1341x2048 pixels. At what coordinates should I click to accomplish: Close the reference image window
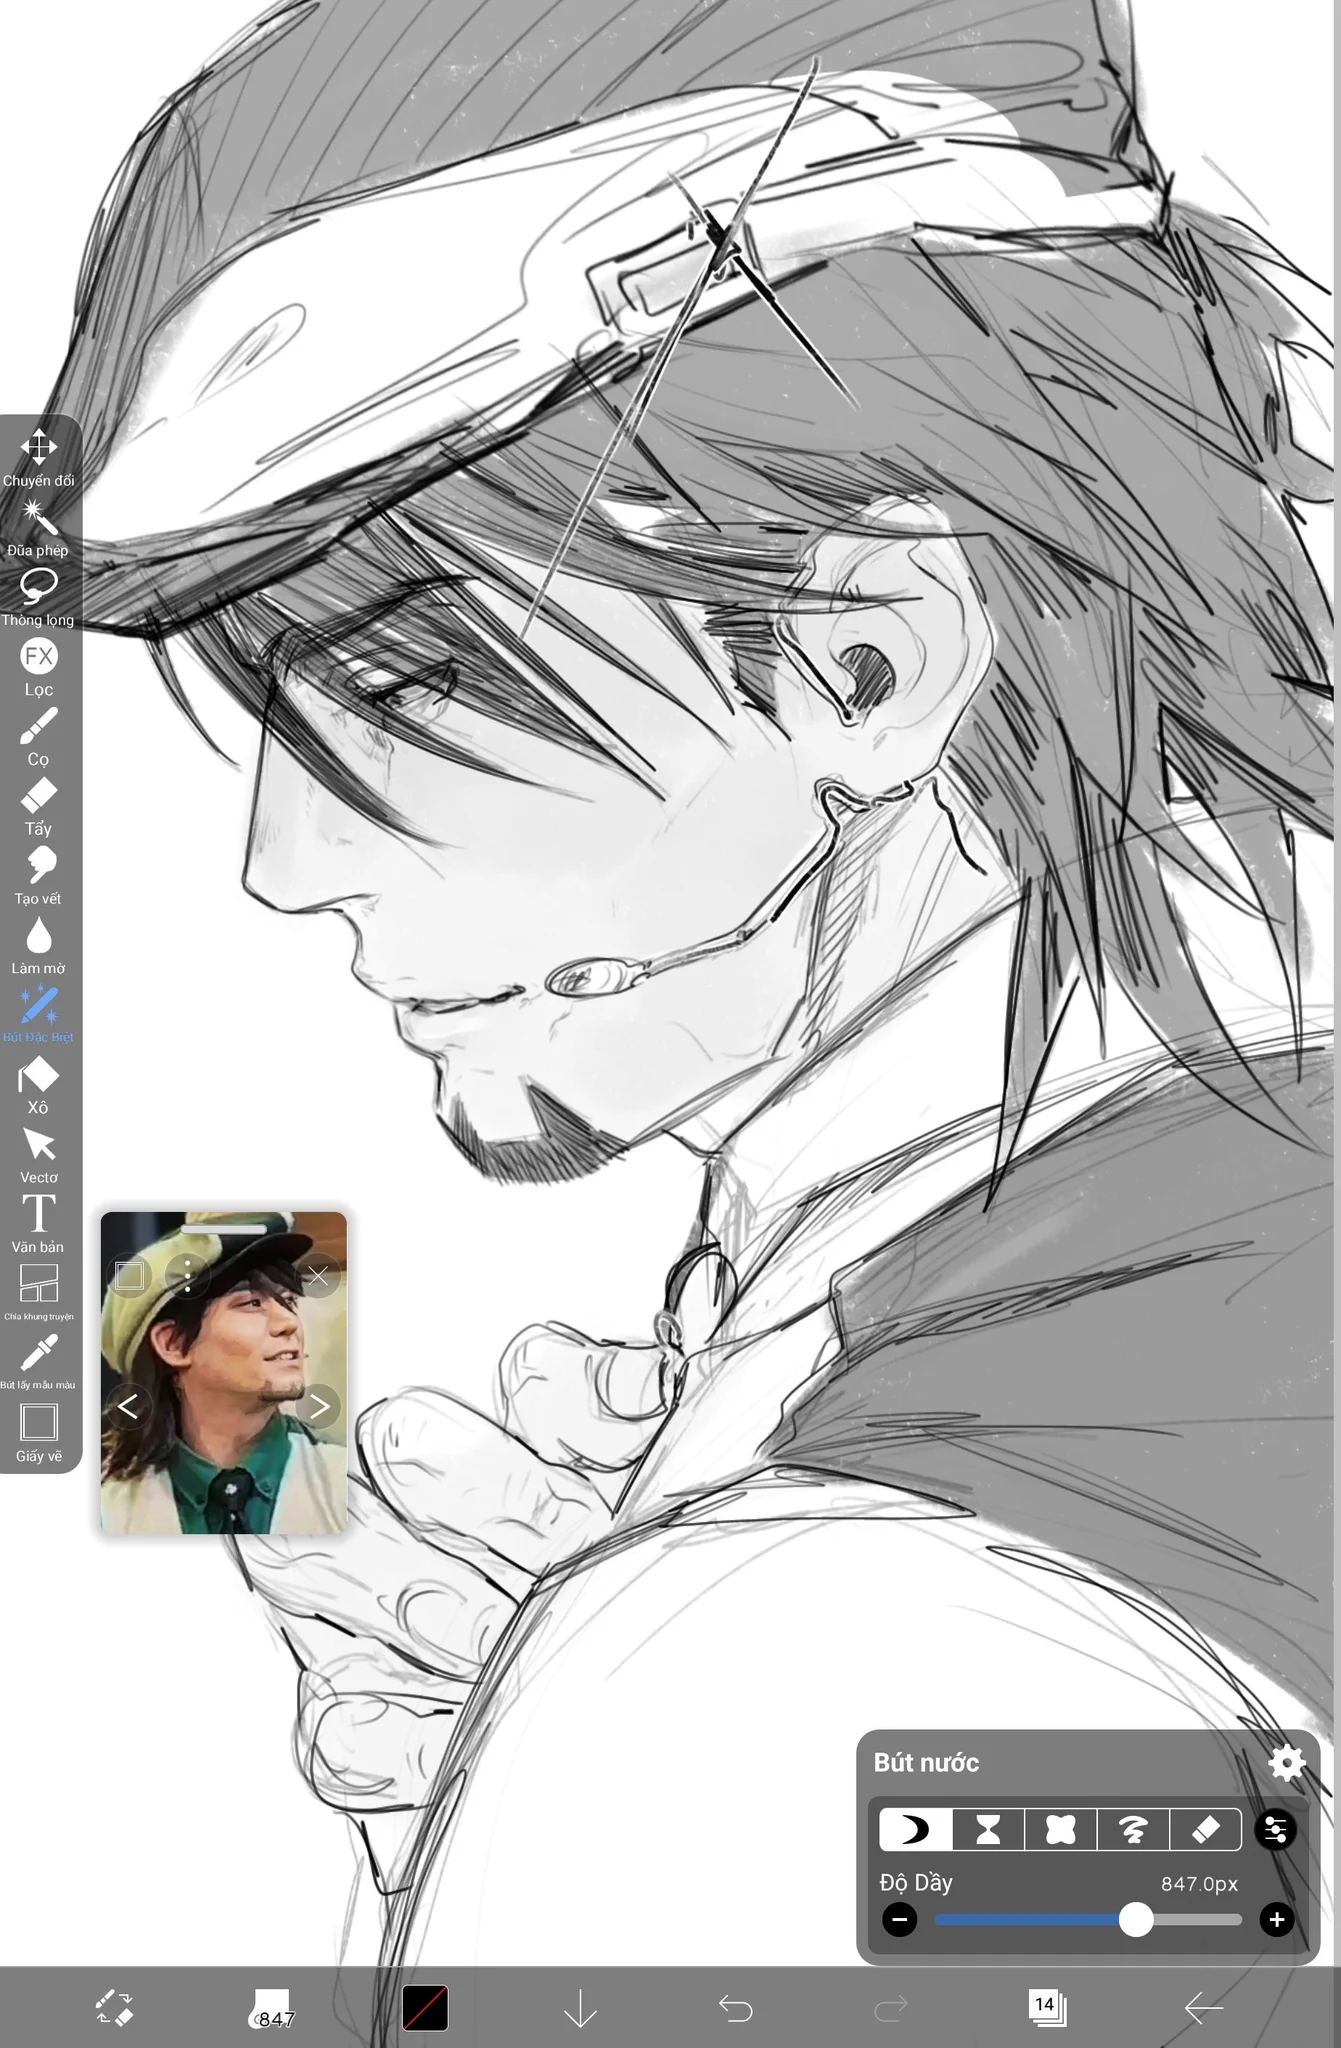[318, 1276]
